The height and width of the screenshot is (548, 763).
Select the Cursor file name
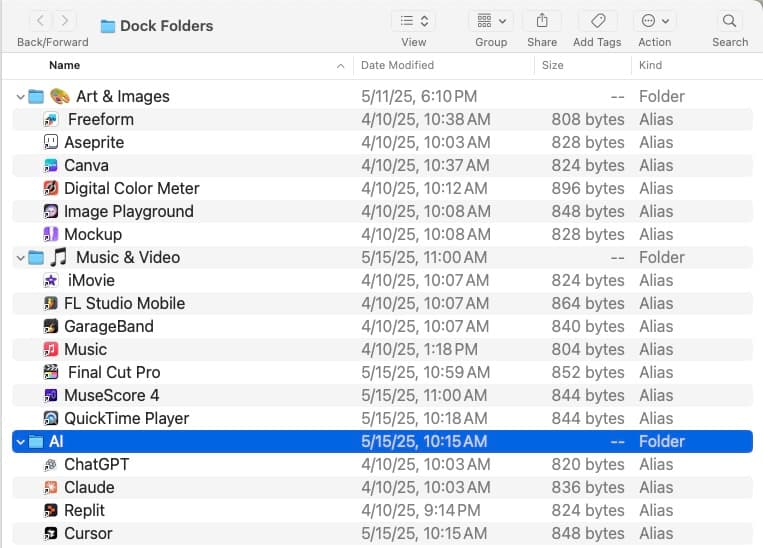point(88,533)
